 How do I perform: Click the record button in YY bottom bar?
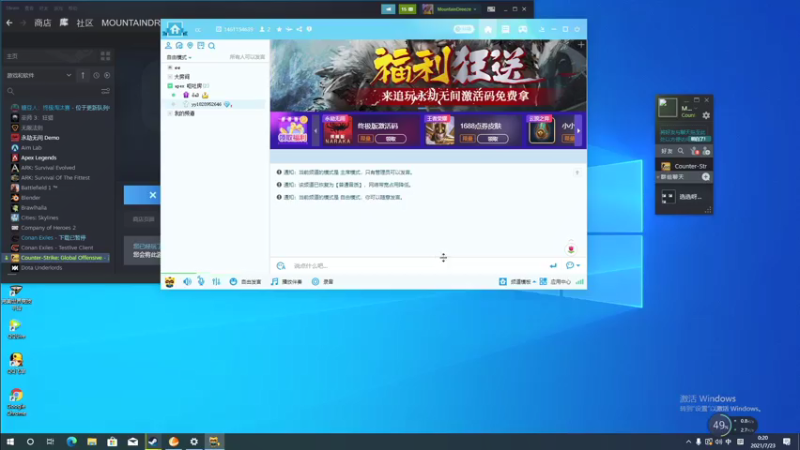click(322, 282)
